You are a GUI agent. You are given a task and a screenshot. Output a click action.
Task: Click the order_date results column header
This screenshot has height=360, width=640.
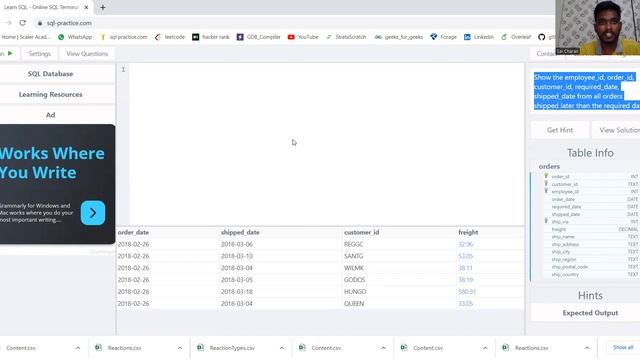[133, 232]
